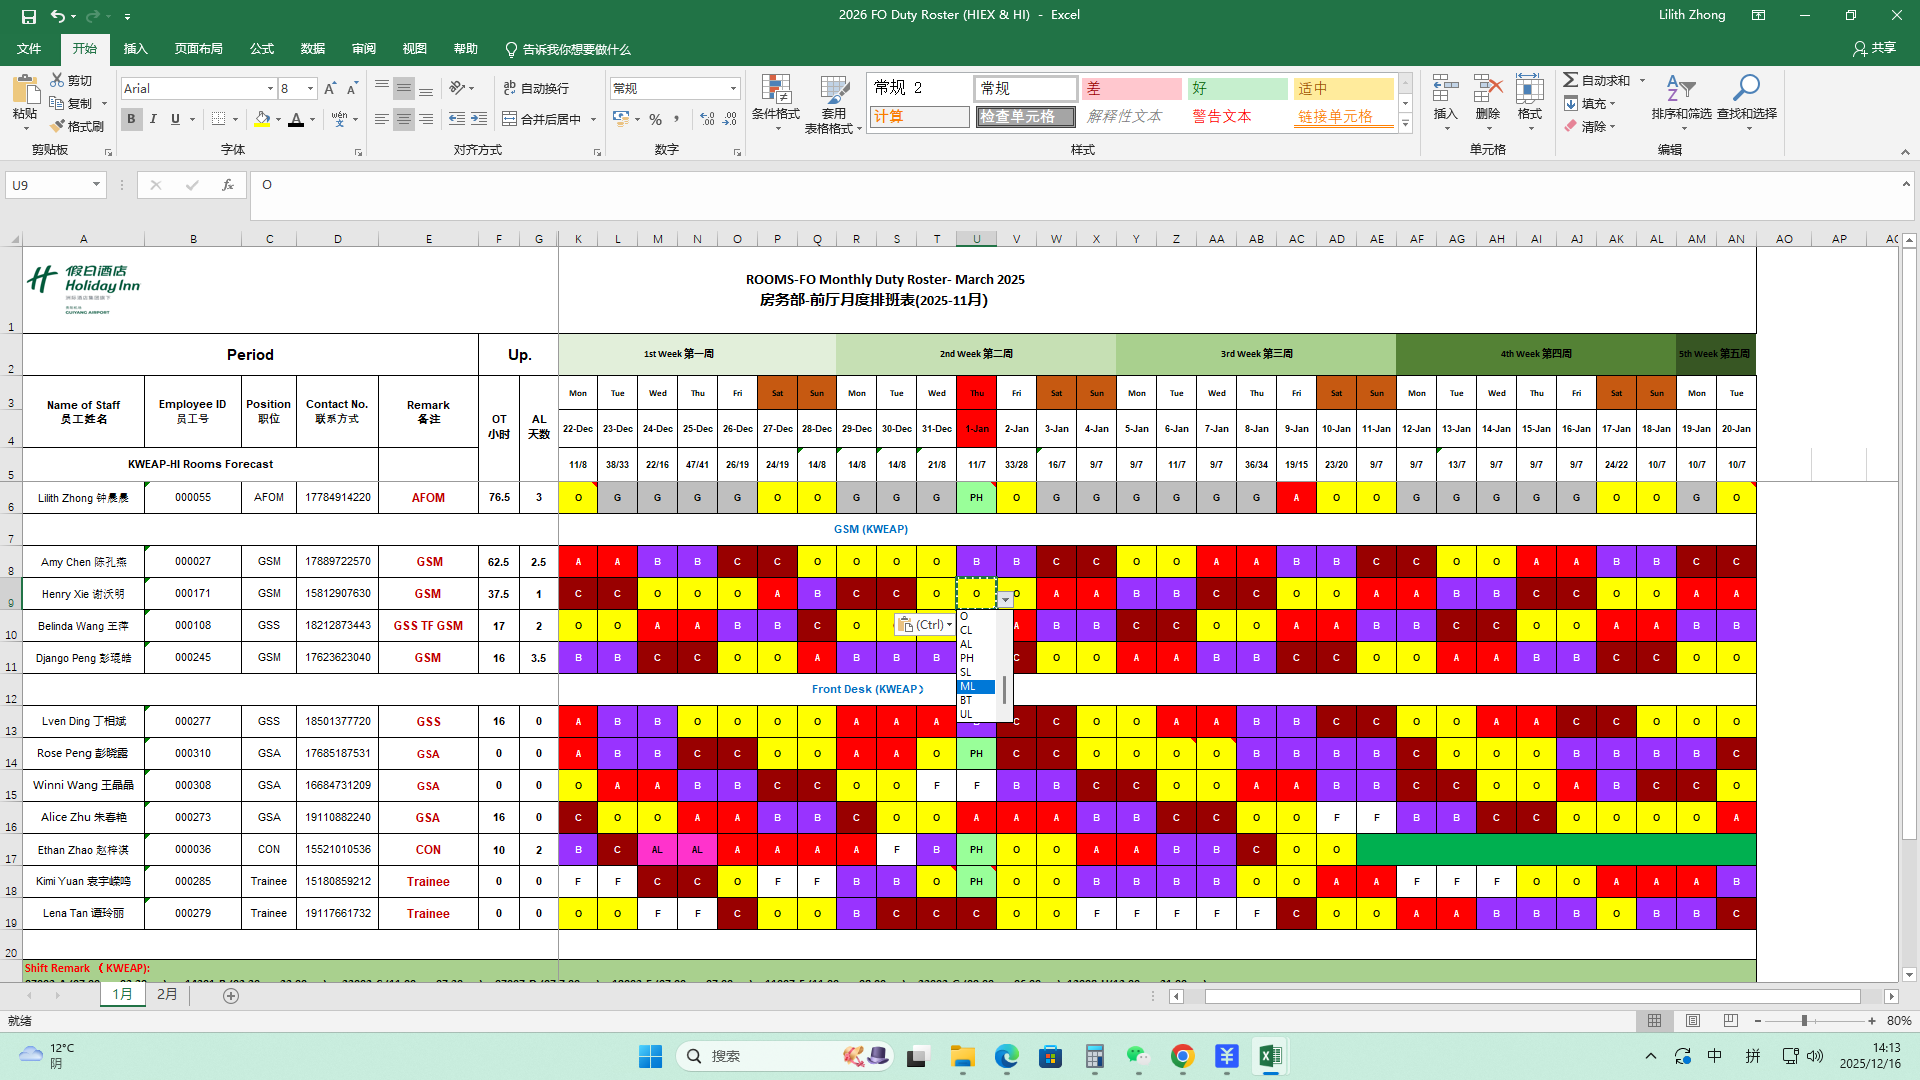Click the Insert Function fx icon
This screenshot has height=1080, width=1920.
click(228, 185)
